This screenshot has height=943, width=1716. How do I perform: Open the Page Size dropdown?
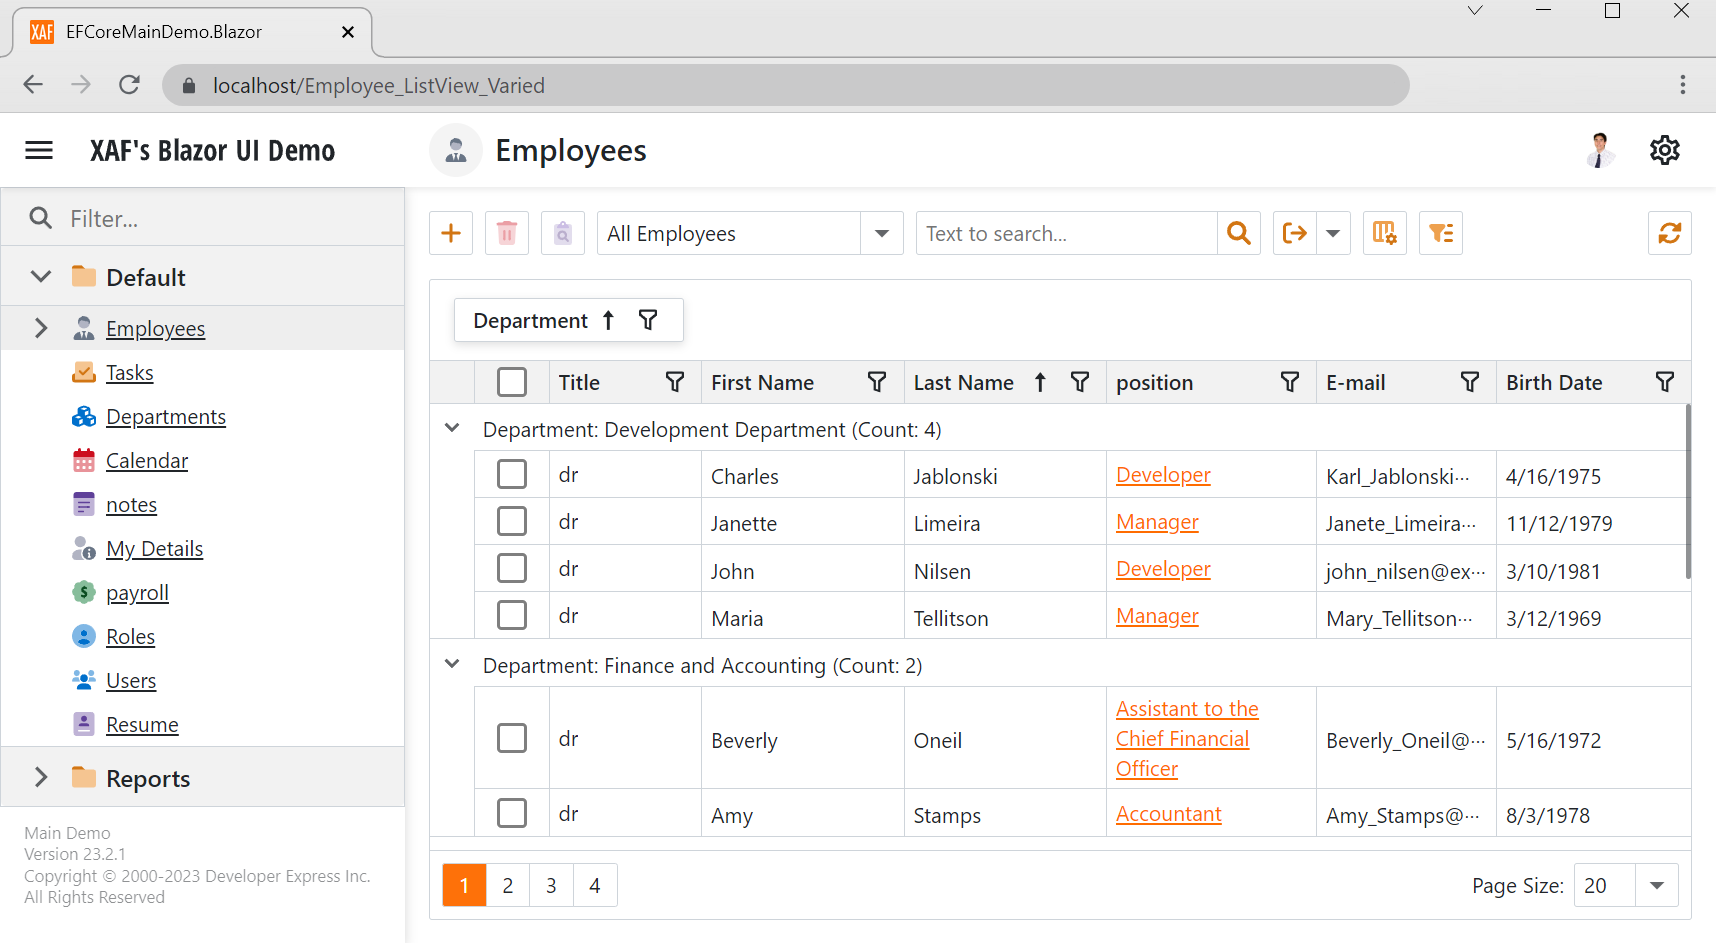point(1657,885)
